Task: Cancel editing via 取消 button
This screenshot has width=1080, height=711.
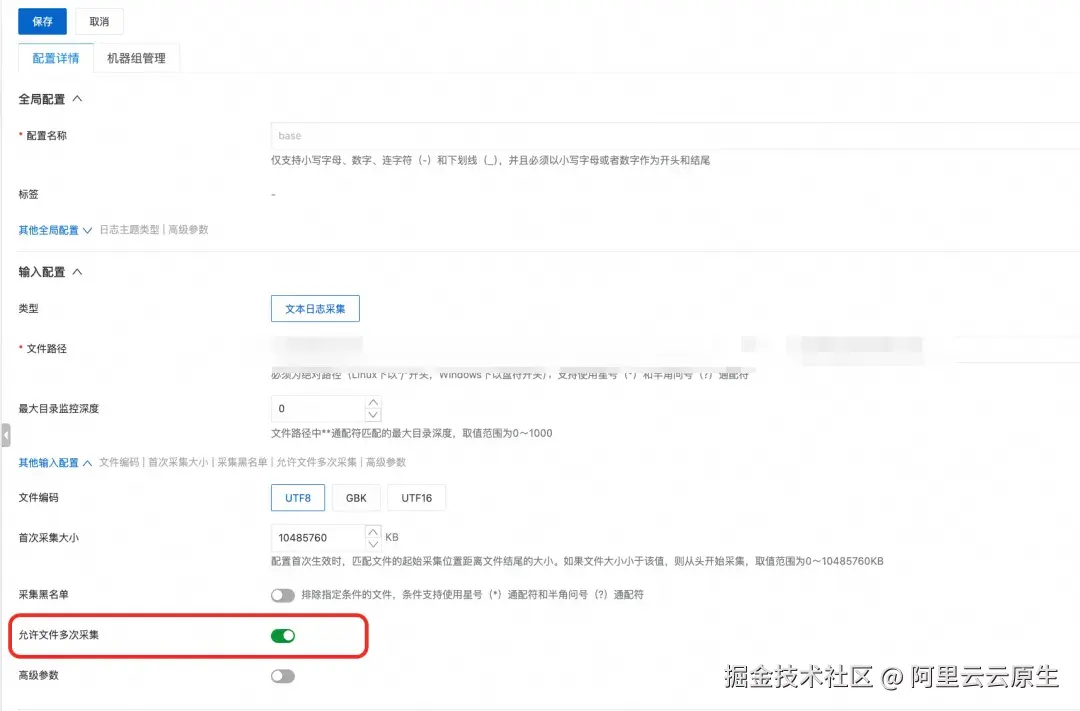Action: point(98,21)
